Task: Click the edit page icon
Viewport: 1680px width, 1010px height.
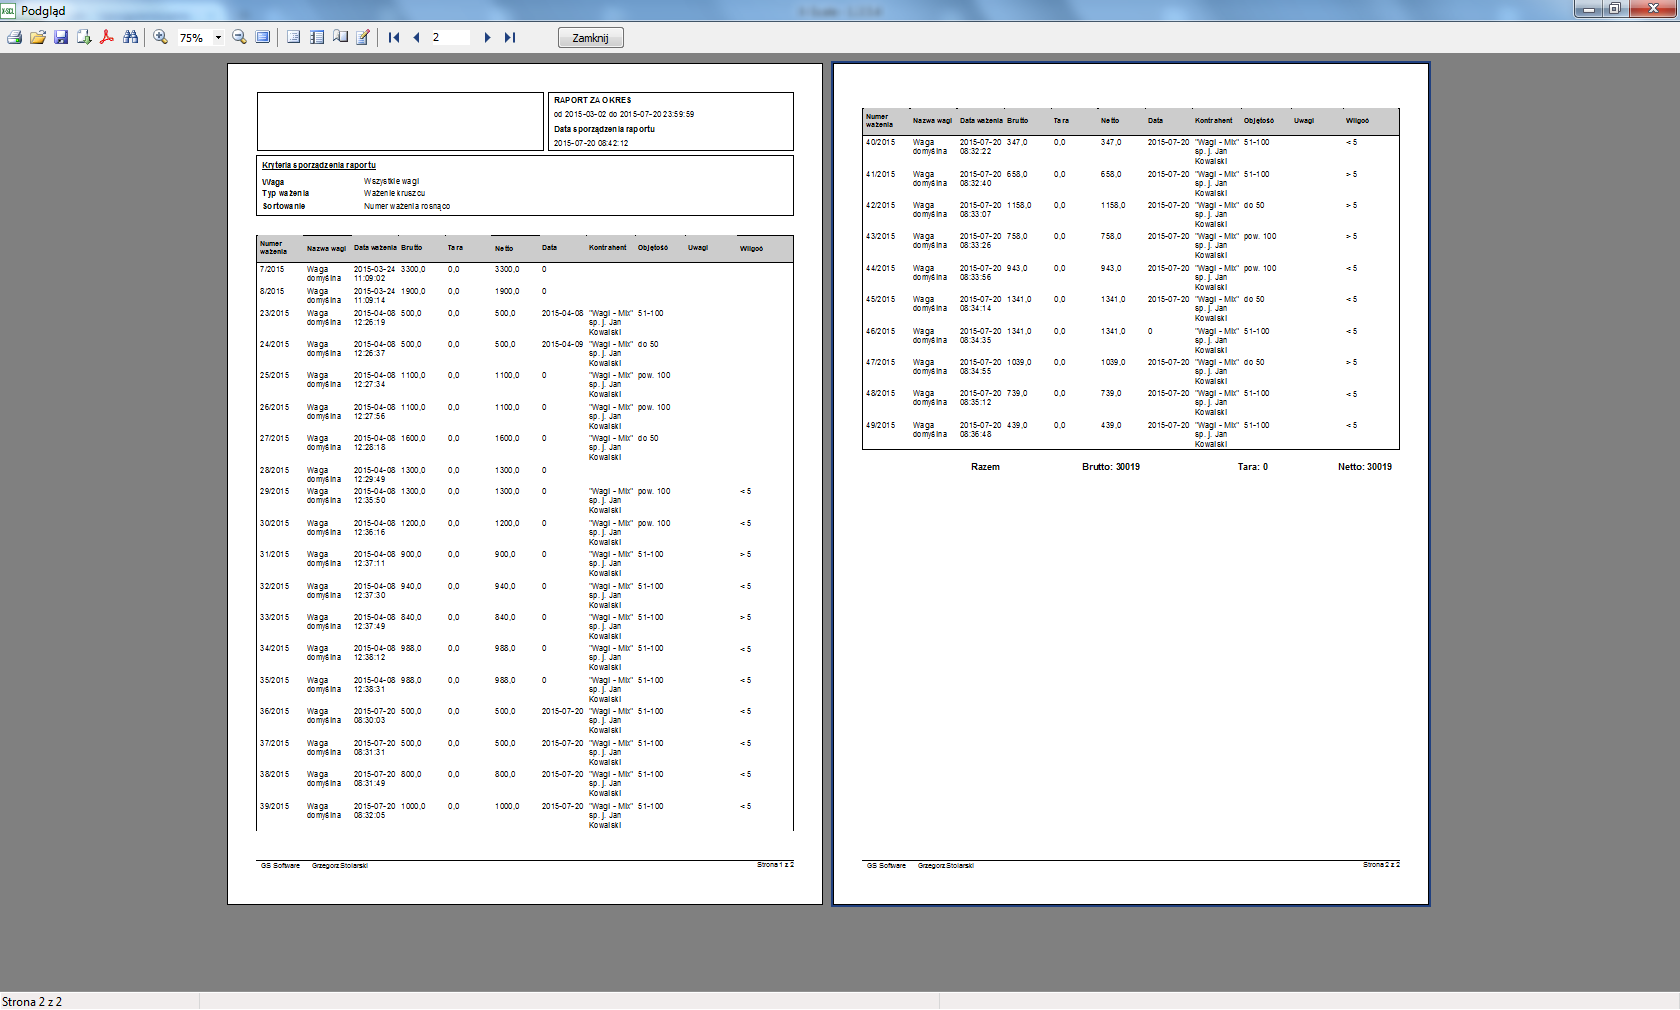Action: 363,37
